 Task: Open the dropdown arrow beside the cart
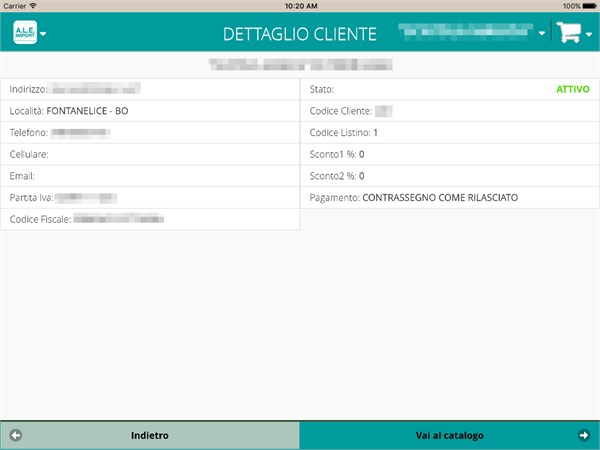pos(589,34)
